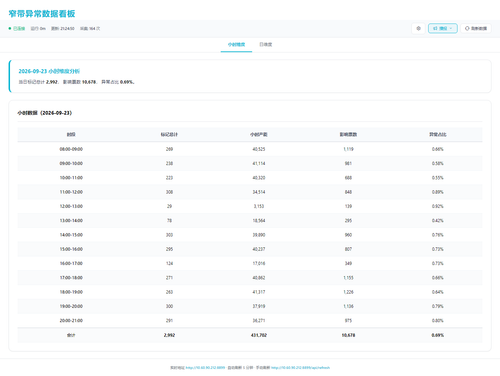Switch to the 小时维度 tab
The image size is (500, 376).
[236, 44]
